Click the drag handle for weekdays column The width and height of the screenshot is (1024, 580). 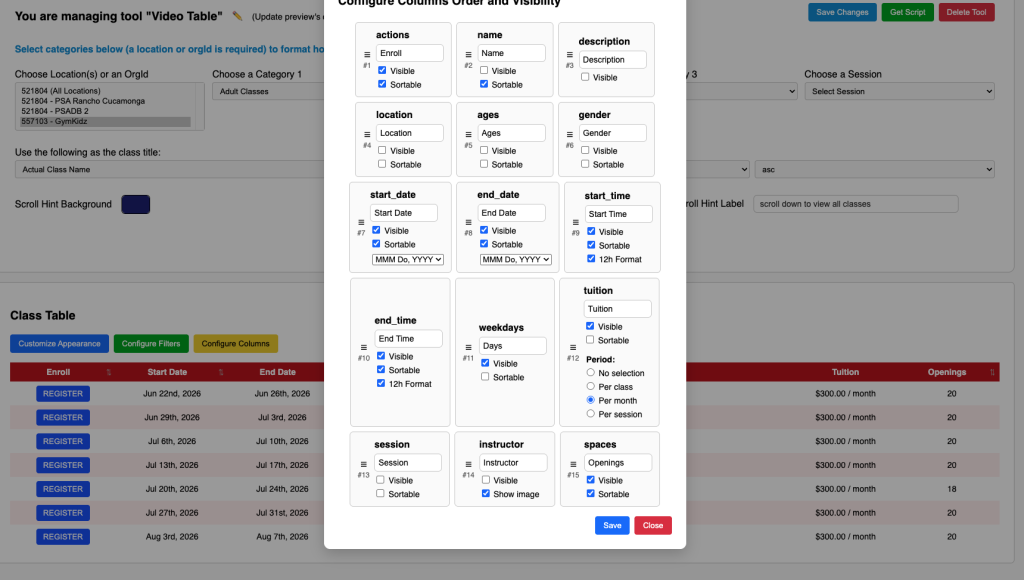pyautogui.click(x=467, y=346)
